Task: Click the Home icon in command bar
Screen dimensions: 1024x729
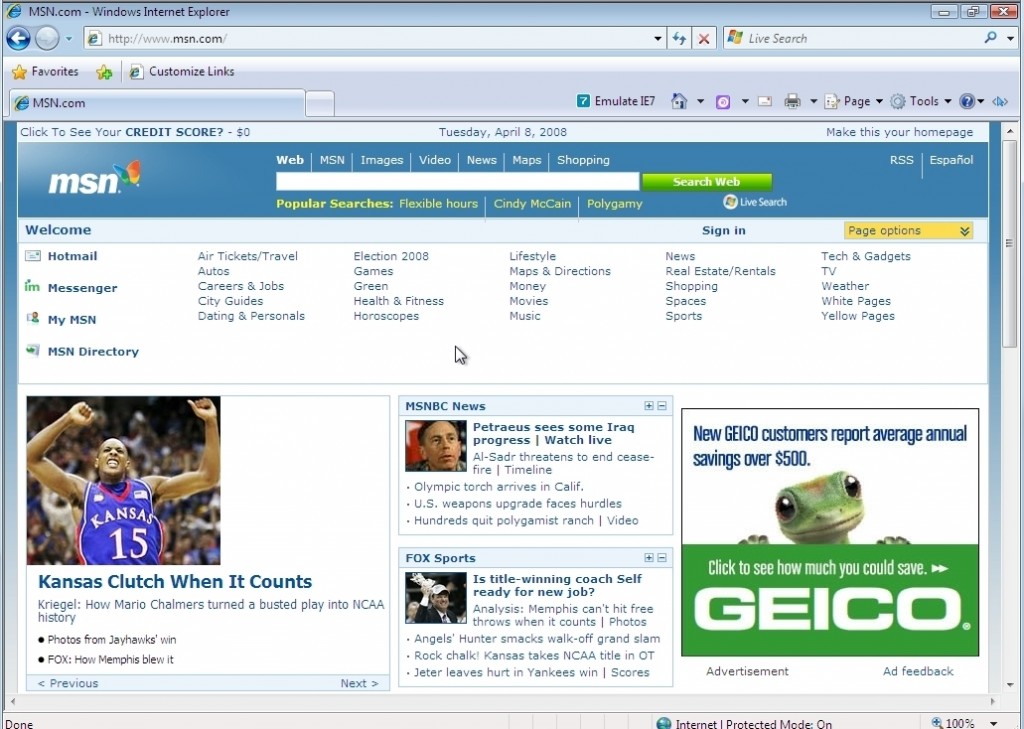Action: 679,101
